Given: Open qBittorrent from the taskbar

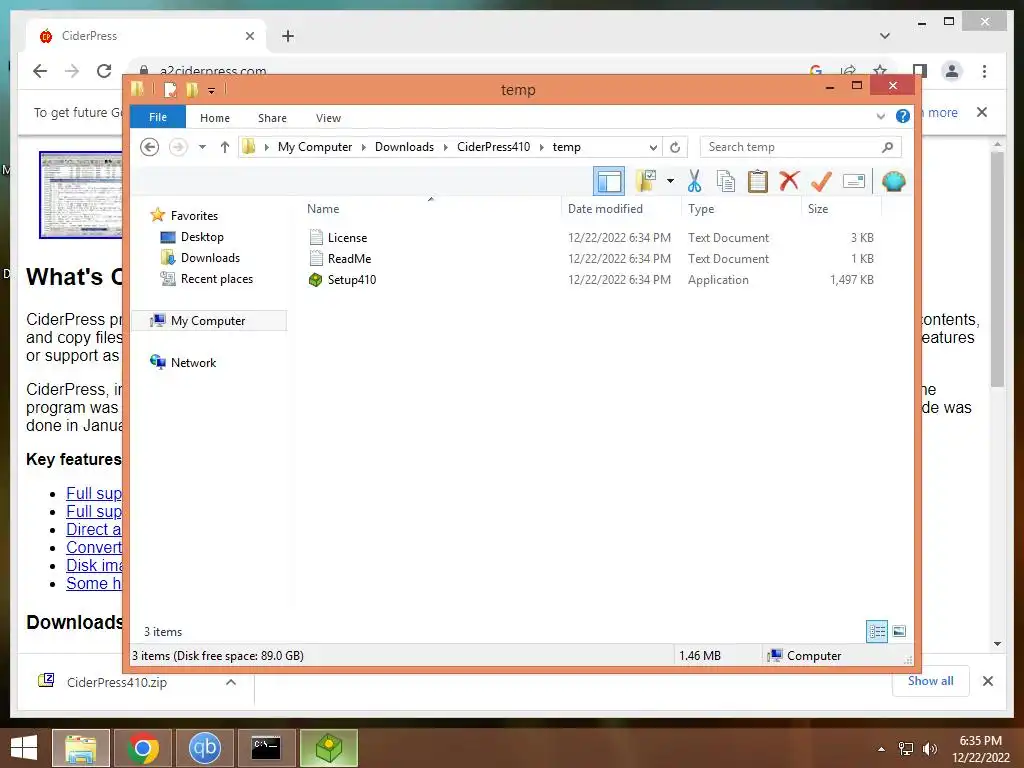Looking at the screenshot, I should point(204,748).
